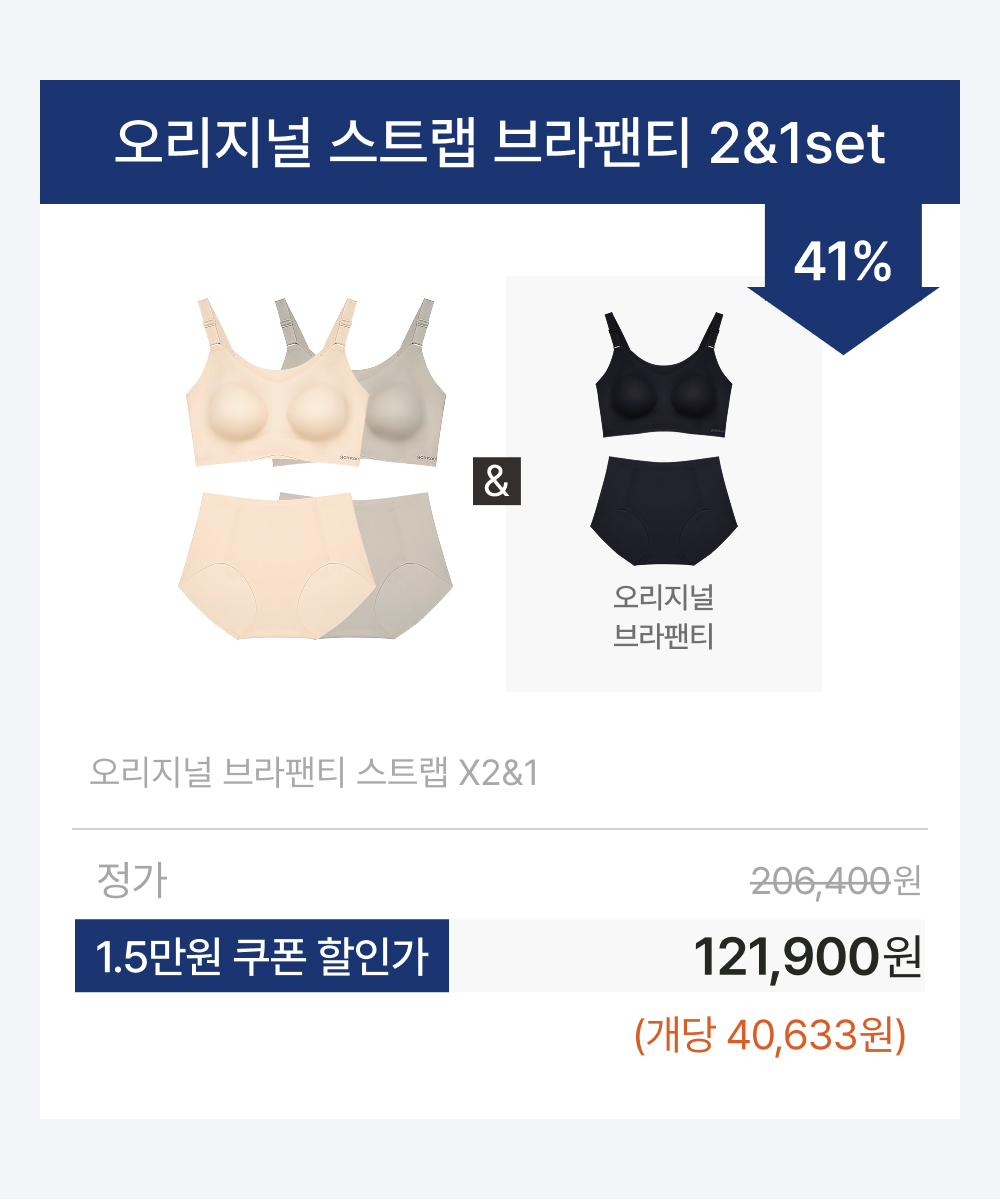Click the 1.5만원 쿠폰 할인가 label
This screenshot has width=1000, height=1200.
(262, 956)
